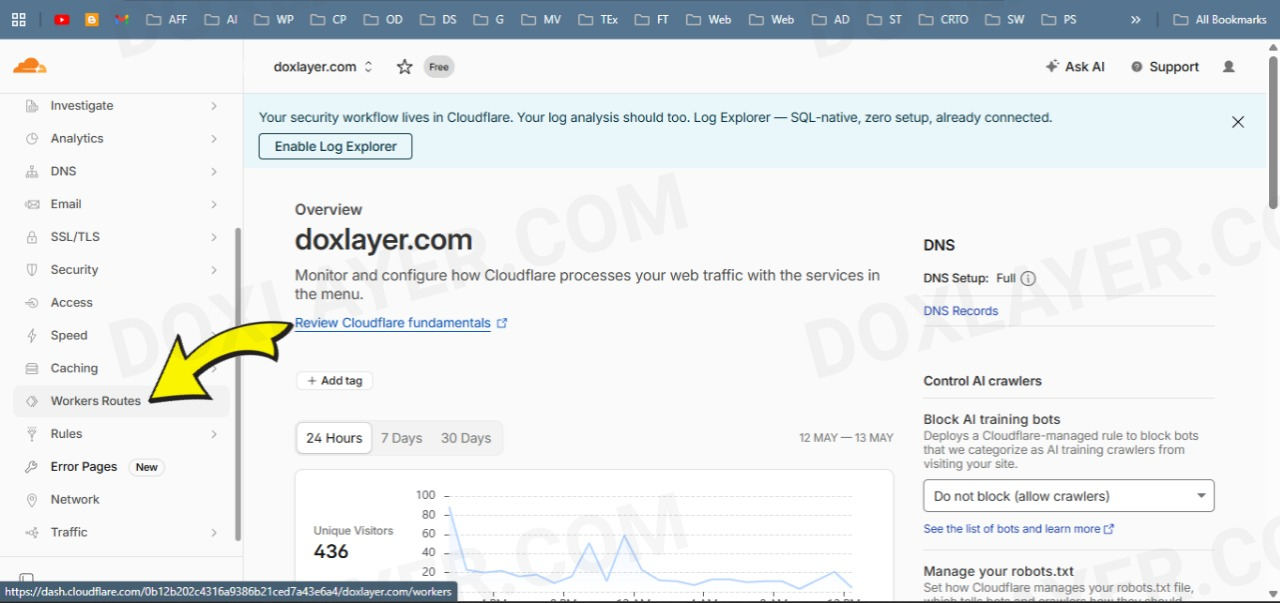Click the SSL/TLS padlock icon
This screenshot has width=1280, height=603.
[x=32, y=237]
